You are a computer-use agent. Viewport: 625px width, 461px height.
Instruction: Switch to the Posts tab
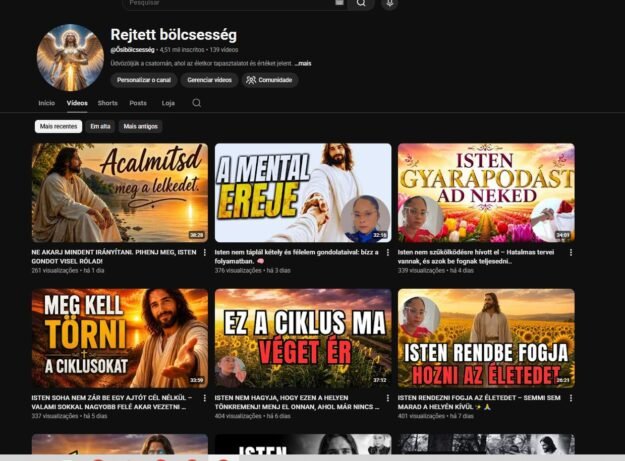tap(138, 103)
